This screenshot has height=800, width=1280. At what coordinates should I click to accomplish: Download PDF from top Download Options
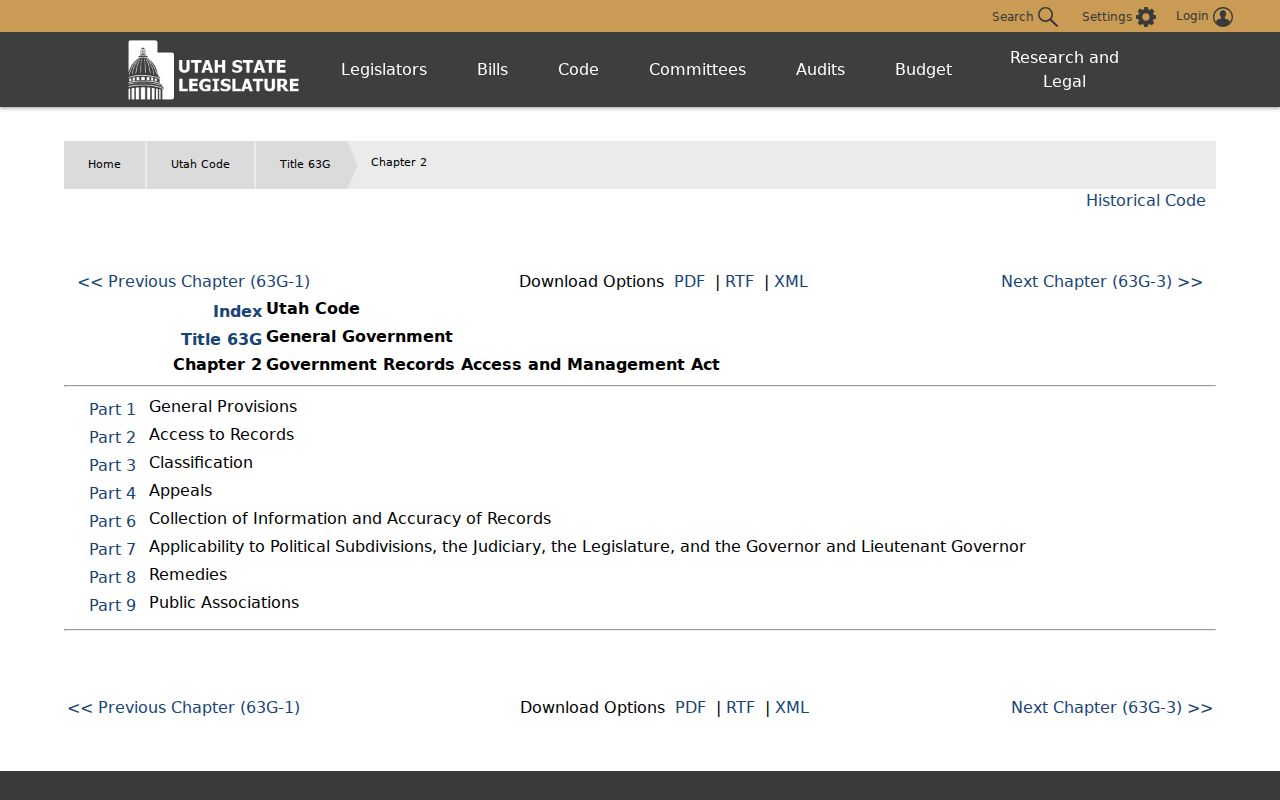[x=689, y=281]
